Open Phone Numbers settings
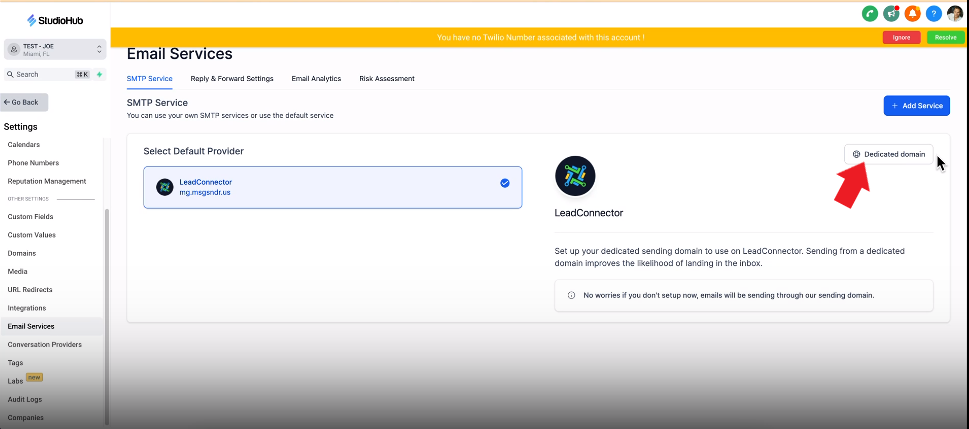The image size is (969, 429). coord(33,163)
